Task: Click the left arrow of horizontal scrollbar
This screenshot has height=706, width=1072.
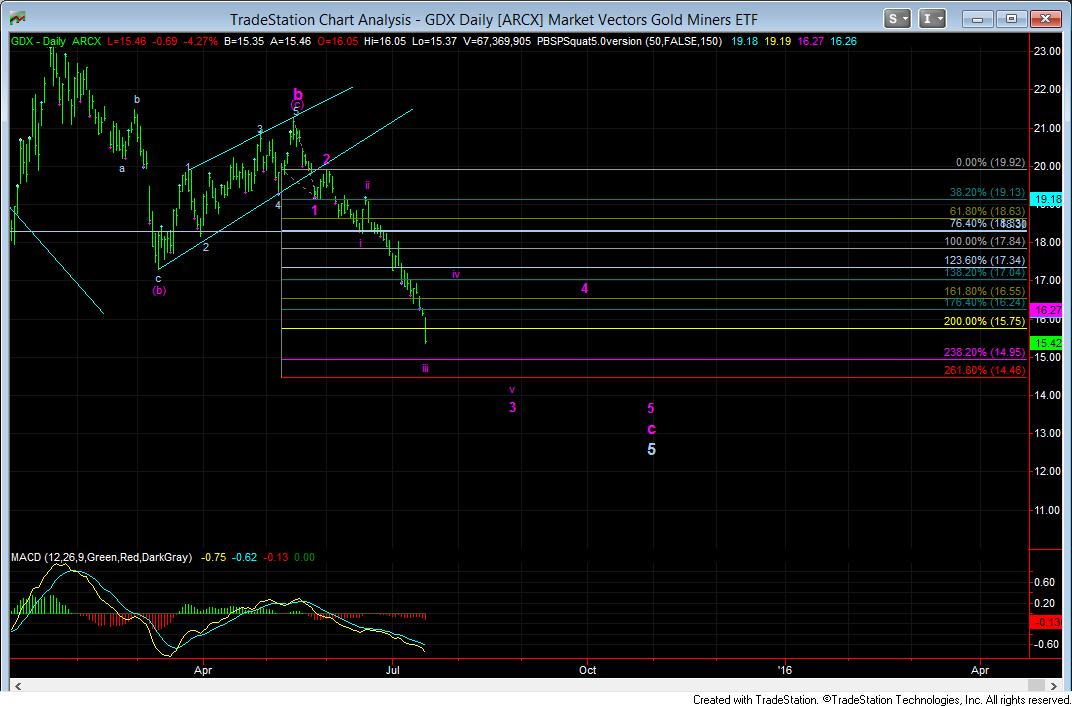Action: click(18, 684)
